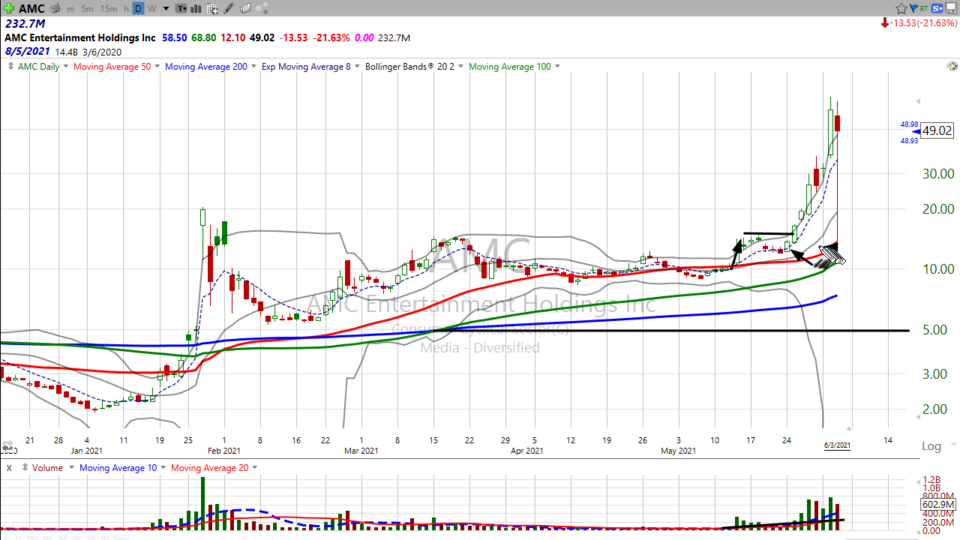Click the blue flag icon

click(913, 8)
